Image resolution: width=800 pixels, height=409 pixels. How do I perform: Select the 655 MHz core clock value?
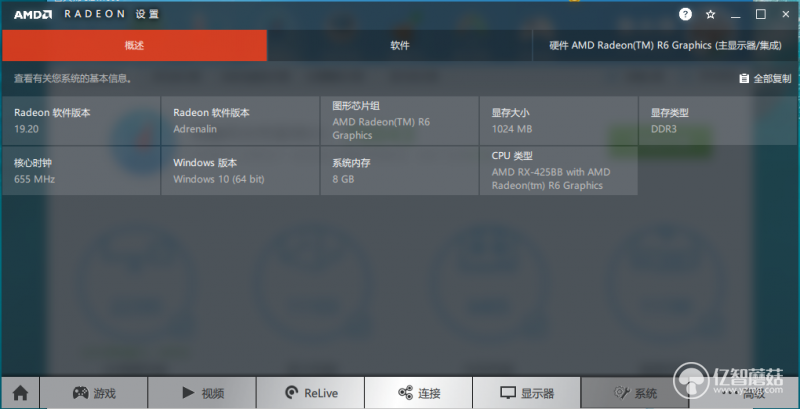click(35, 179)
